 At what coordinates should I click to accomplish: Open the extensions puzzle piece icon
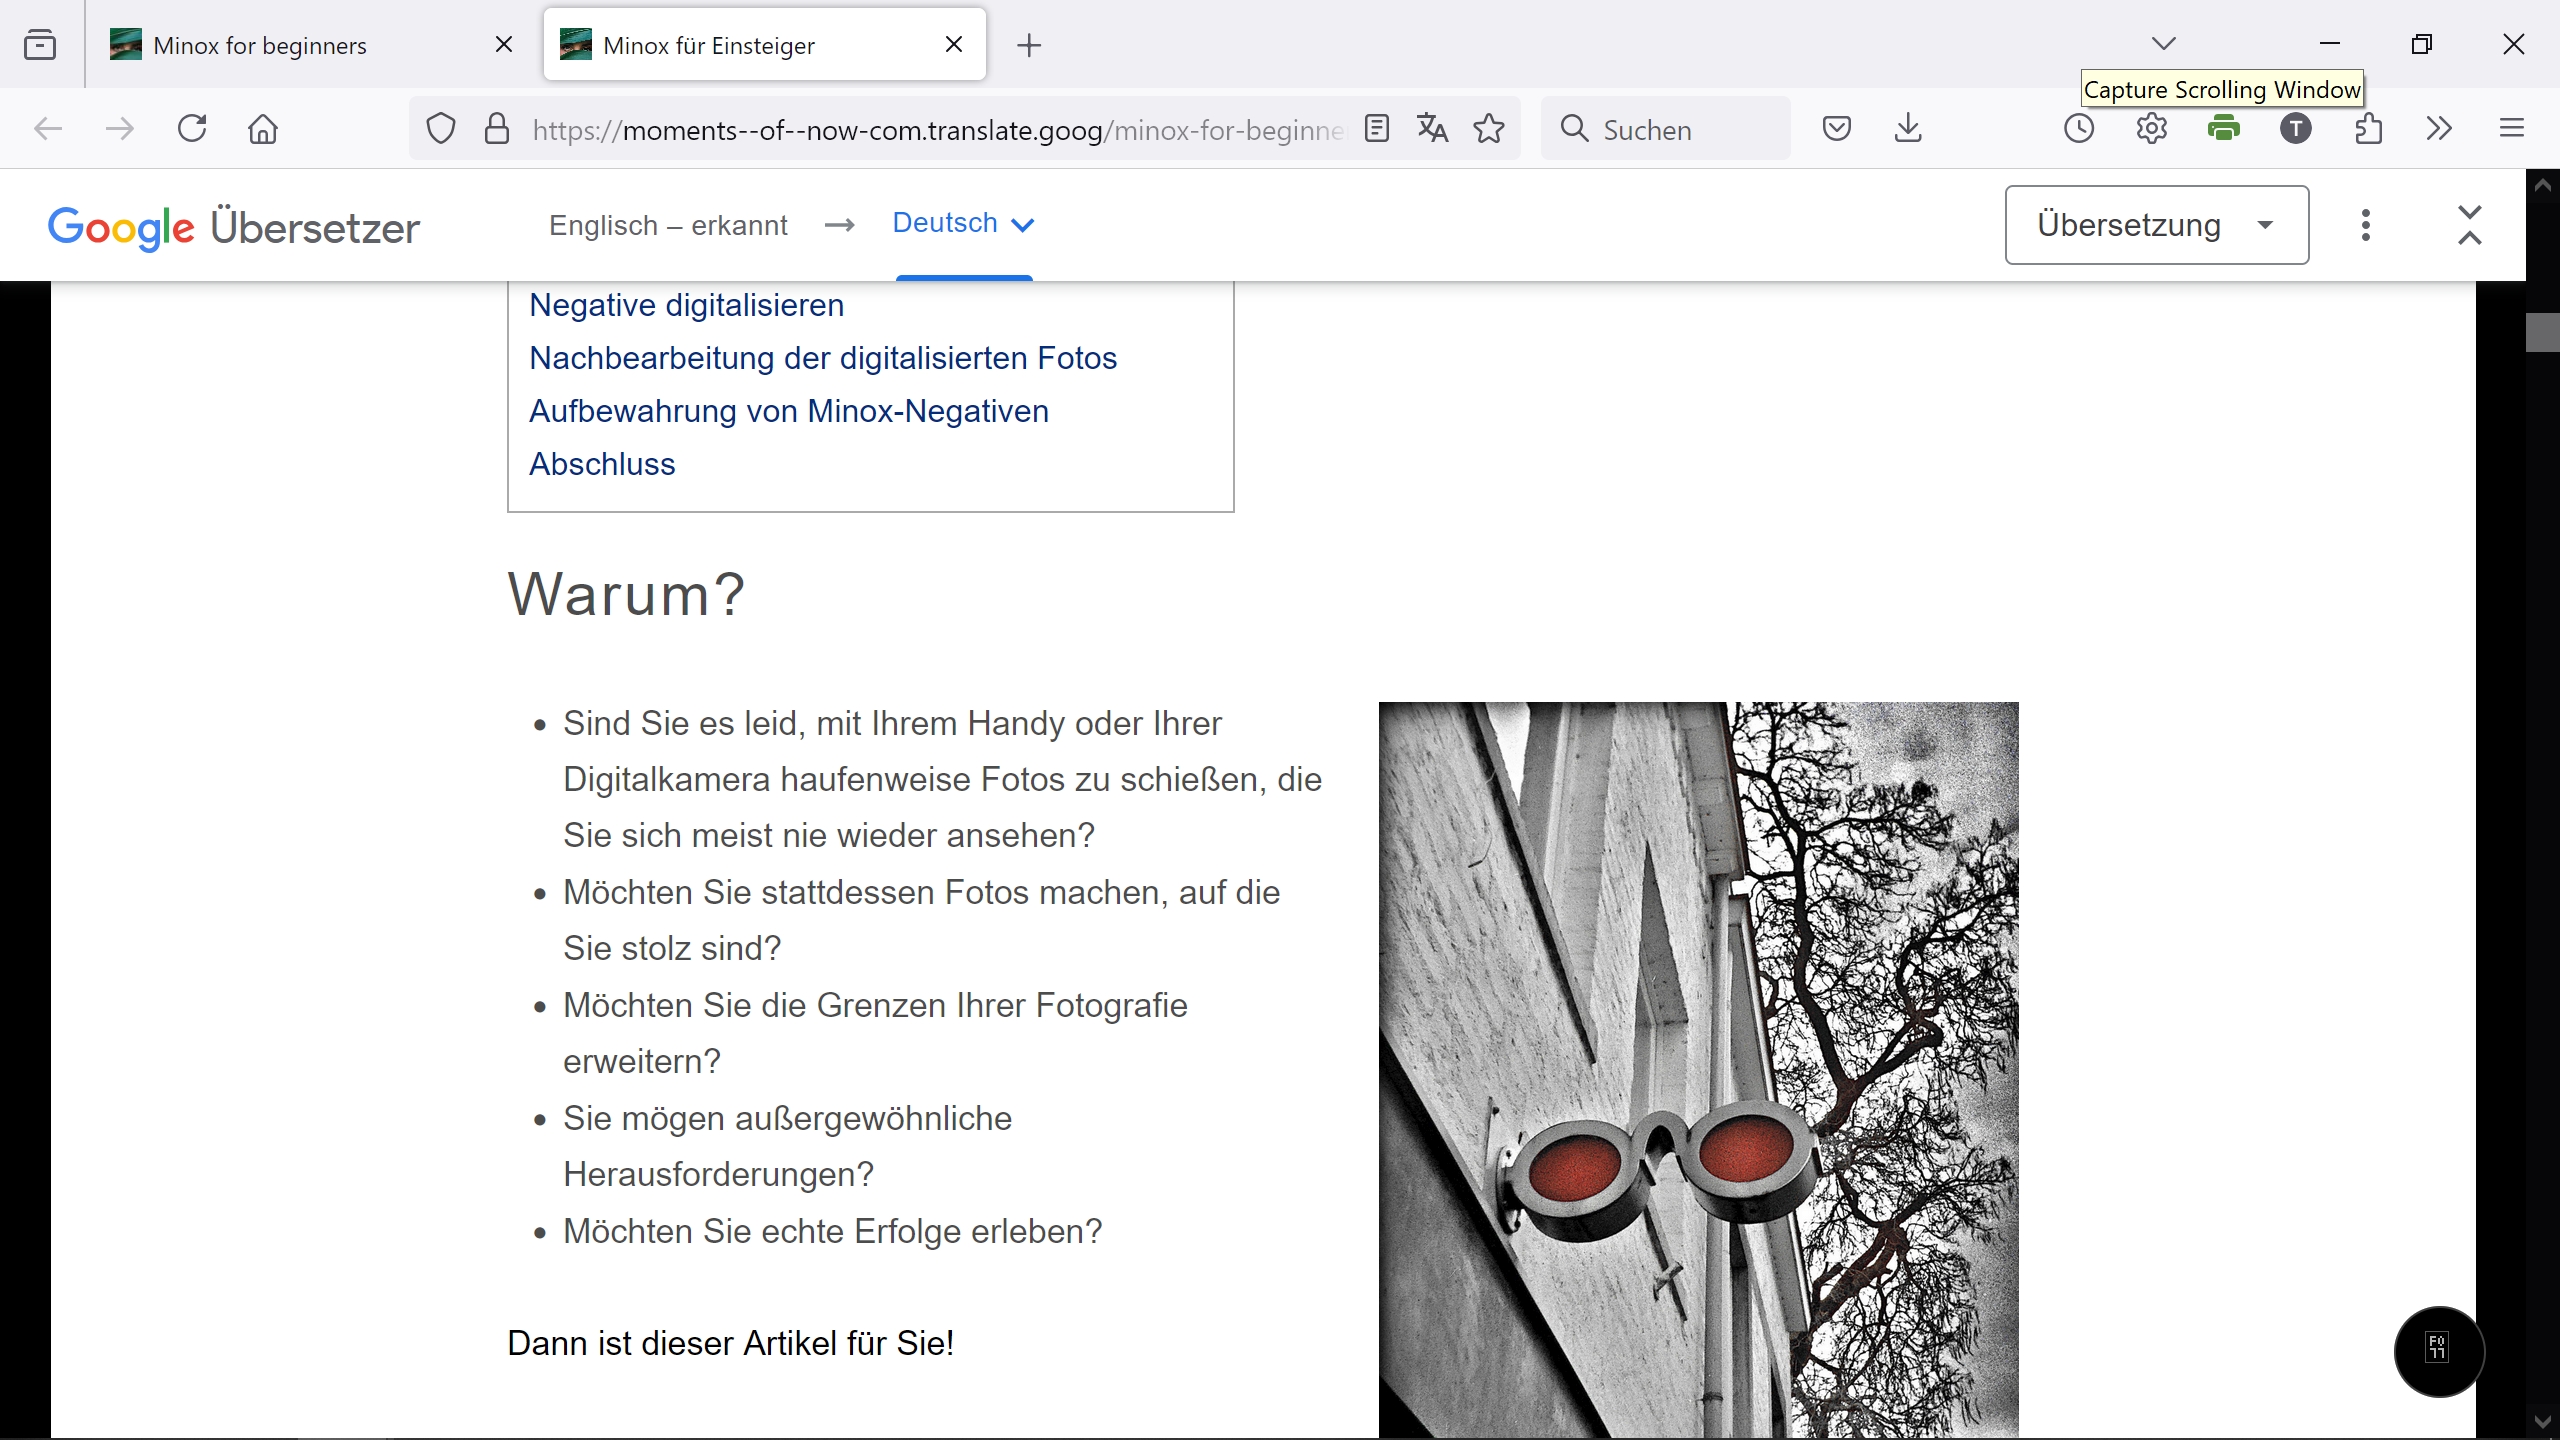pyautogui.click(x=2368, y=129)
